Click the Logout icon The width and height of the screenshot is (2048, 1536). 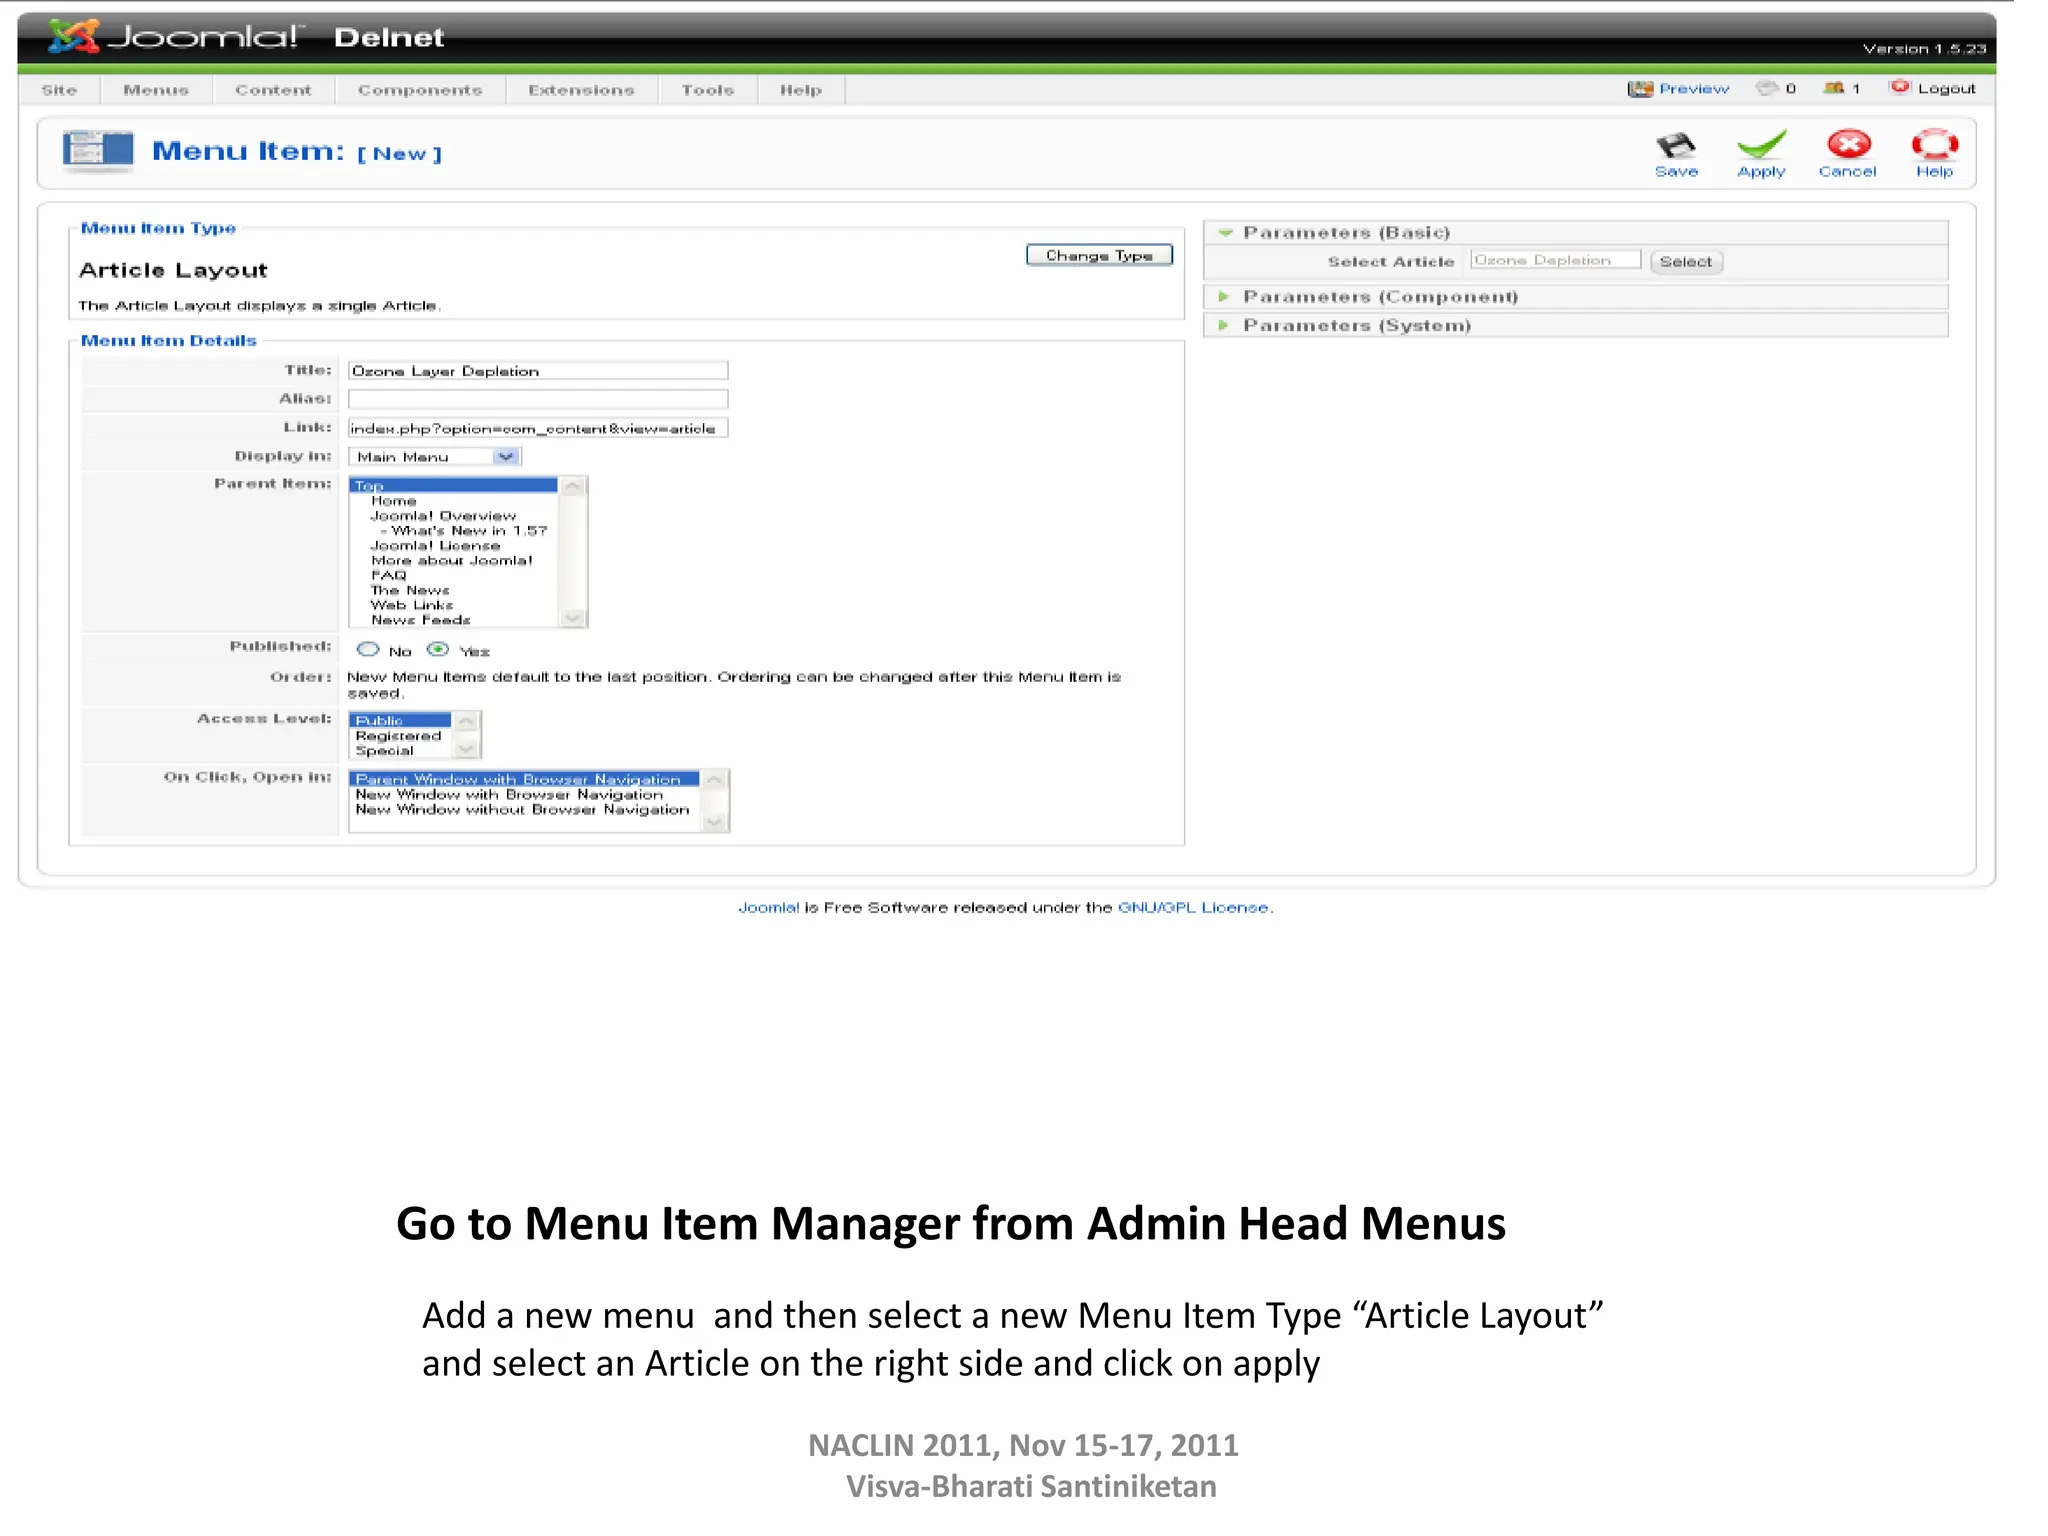pos(1900,87)
